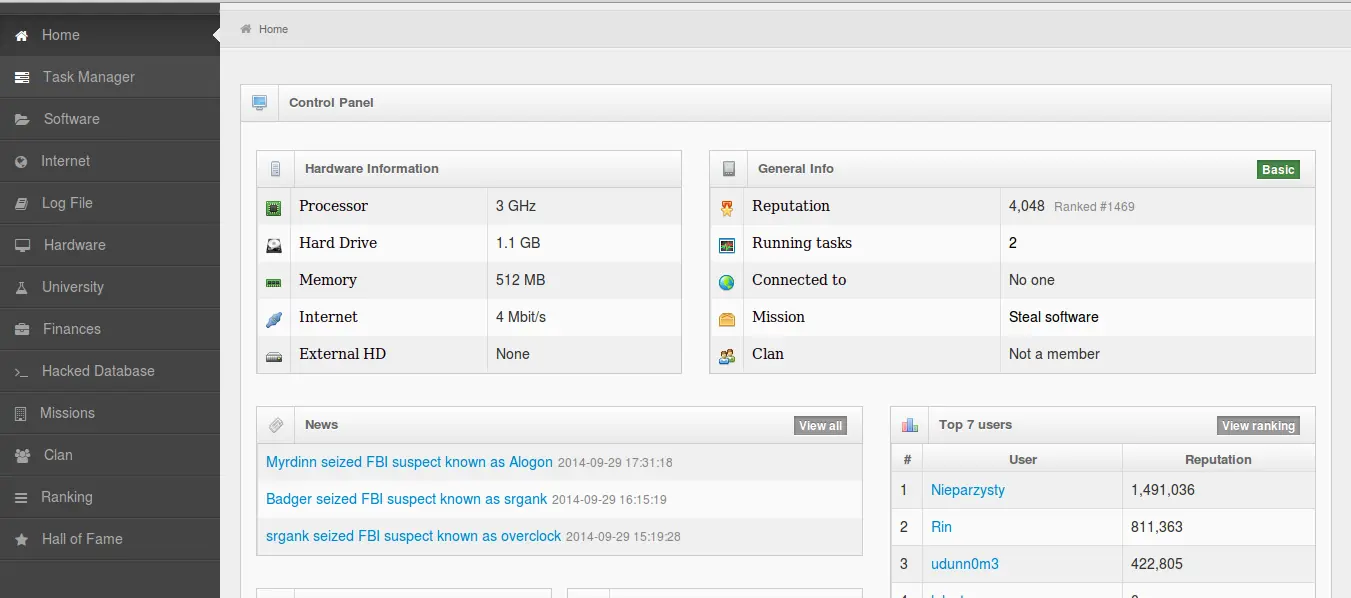The height and width of the screenshot is (598, 1351).
Task: Click the Steal software mission value
Action: point(1054,317)
